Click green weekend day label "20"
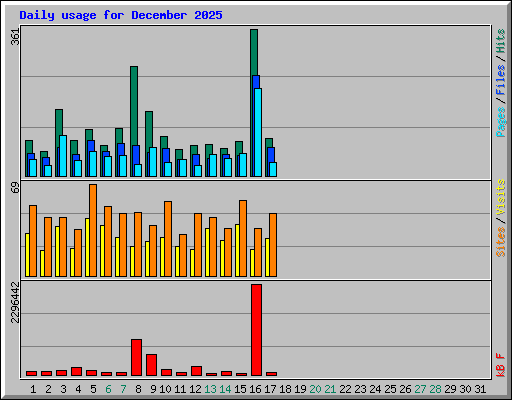The width and height of the screenshot is (512, 400). point(315,389)
